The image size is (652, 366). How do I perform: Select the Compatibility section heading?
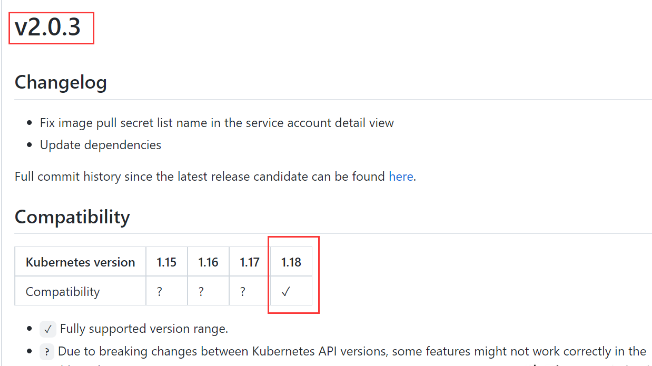point(72,217)
